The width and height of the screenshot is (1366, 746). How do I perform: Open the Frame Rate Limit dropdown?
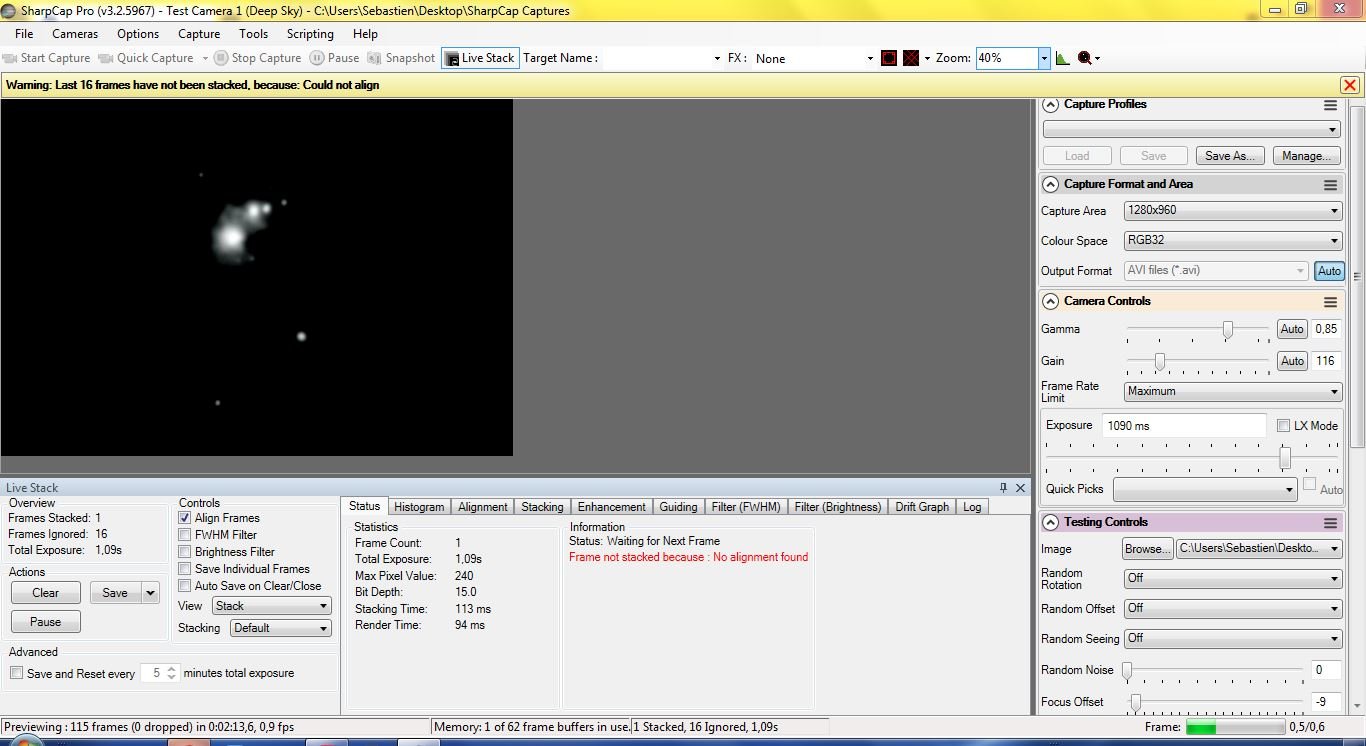point(1232,392)
